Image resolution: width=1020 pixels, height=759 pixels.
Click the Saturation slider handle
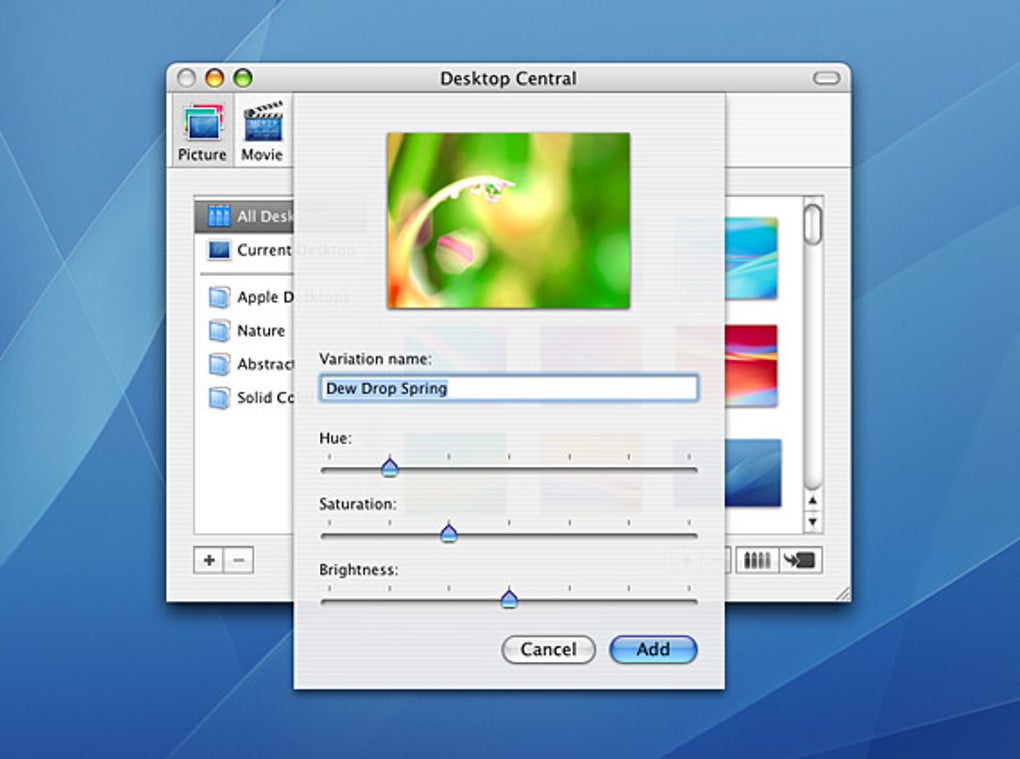pos(449,533)
